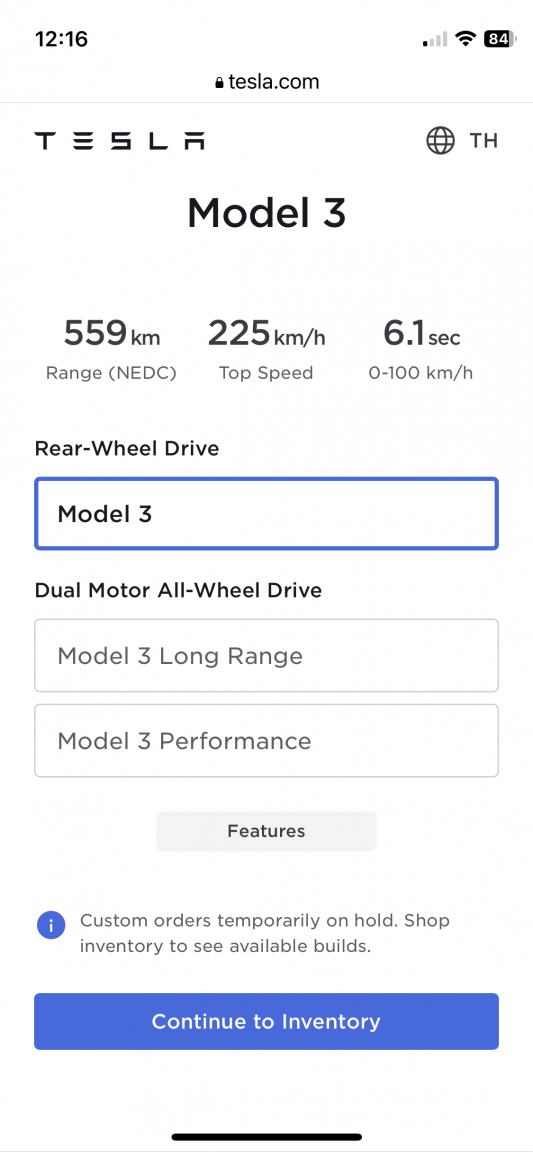
Task: Select the Model 3 rear-wheel drive option
Action: pos(266,514)
